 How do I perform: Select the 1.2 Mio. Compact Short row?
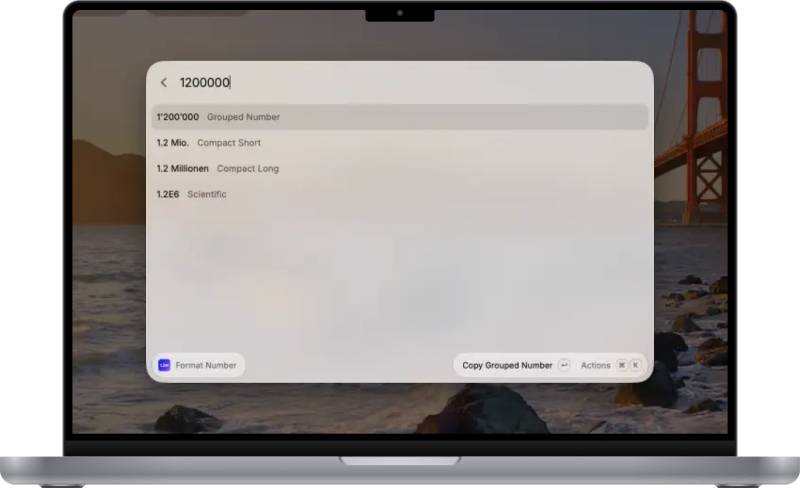pos(399,143)
